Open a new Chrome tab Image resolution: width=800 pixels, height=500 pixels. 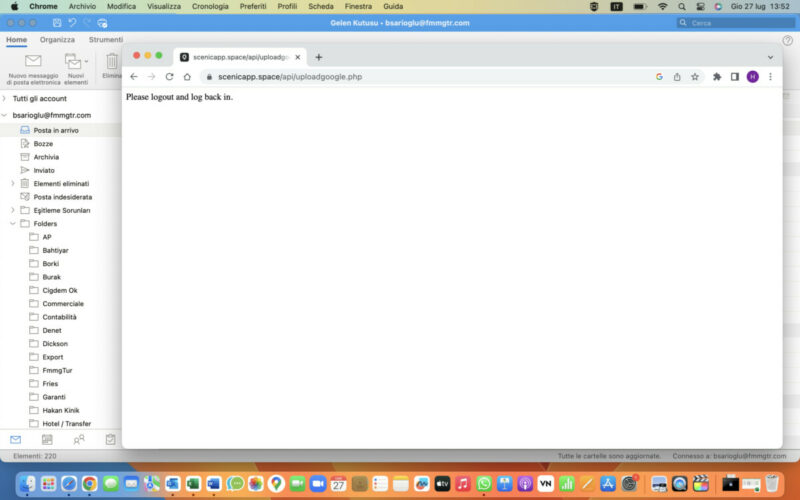(x=319, y=57)
